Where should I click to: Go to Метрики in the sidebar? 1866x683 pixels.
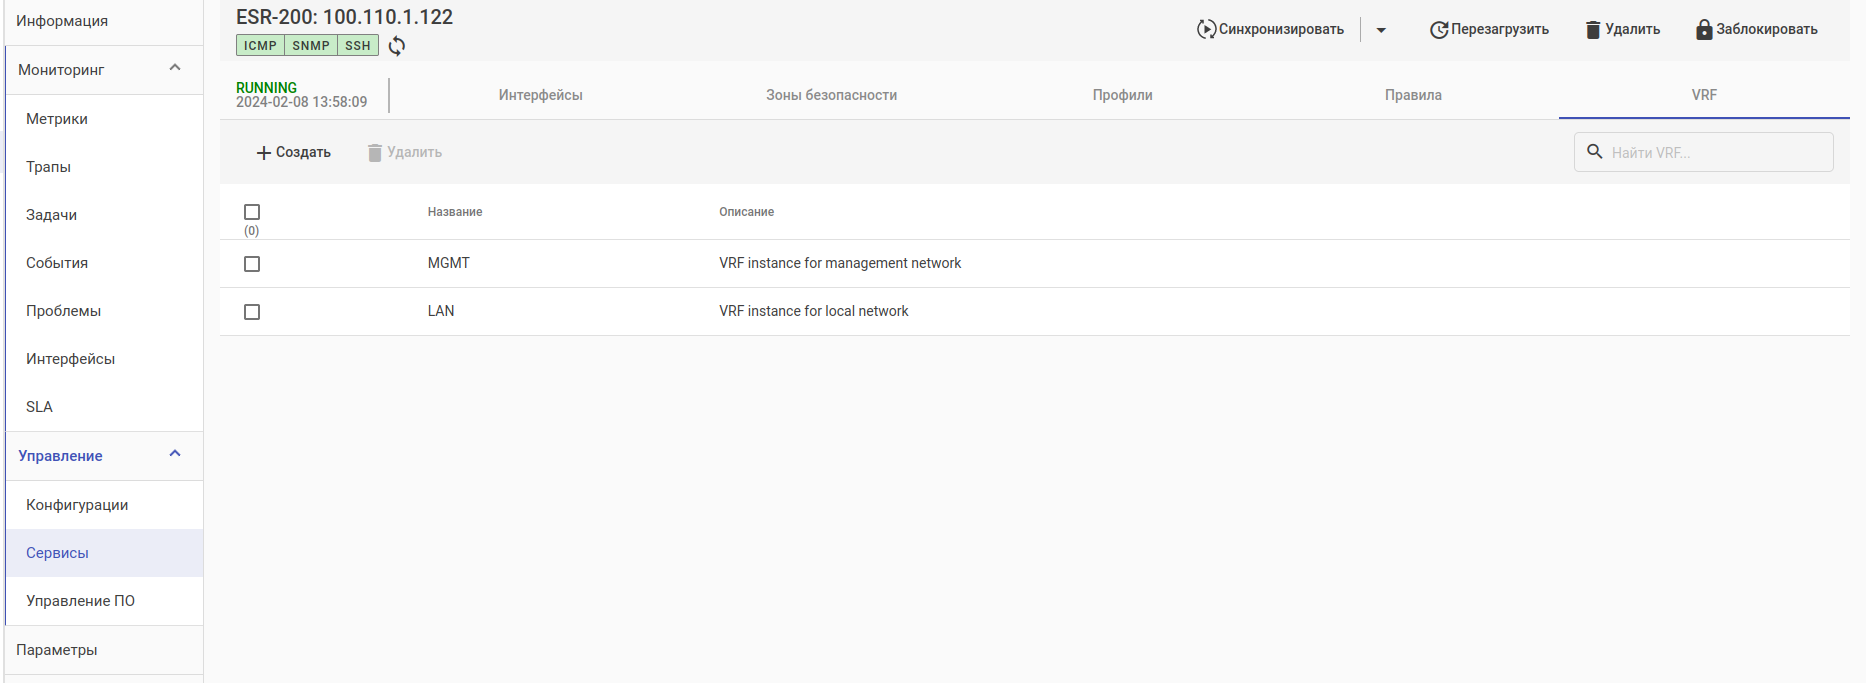pos(57,119)
